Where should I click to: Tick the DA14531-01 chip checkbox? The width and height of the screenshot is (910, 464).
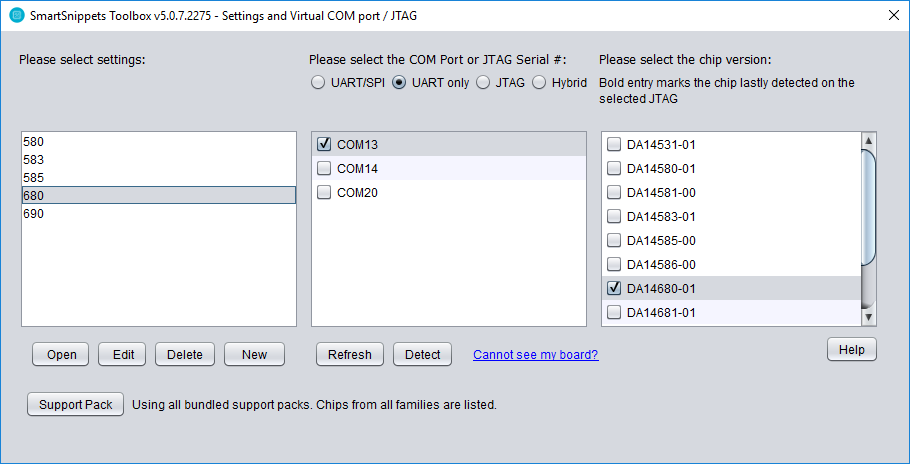[x=613, y=144]
